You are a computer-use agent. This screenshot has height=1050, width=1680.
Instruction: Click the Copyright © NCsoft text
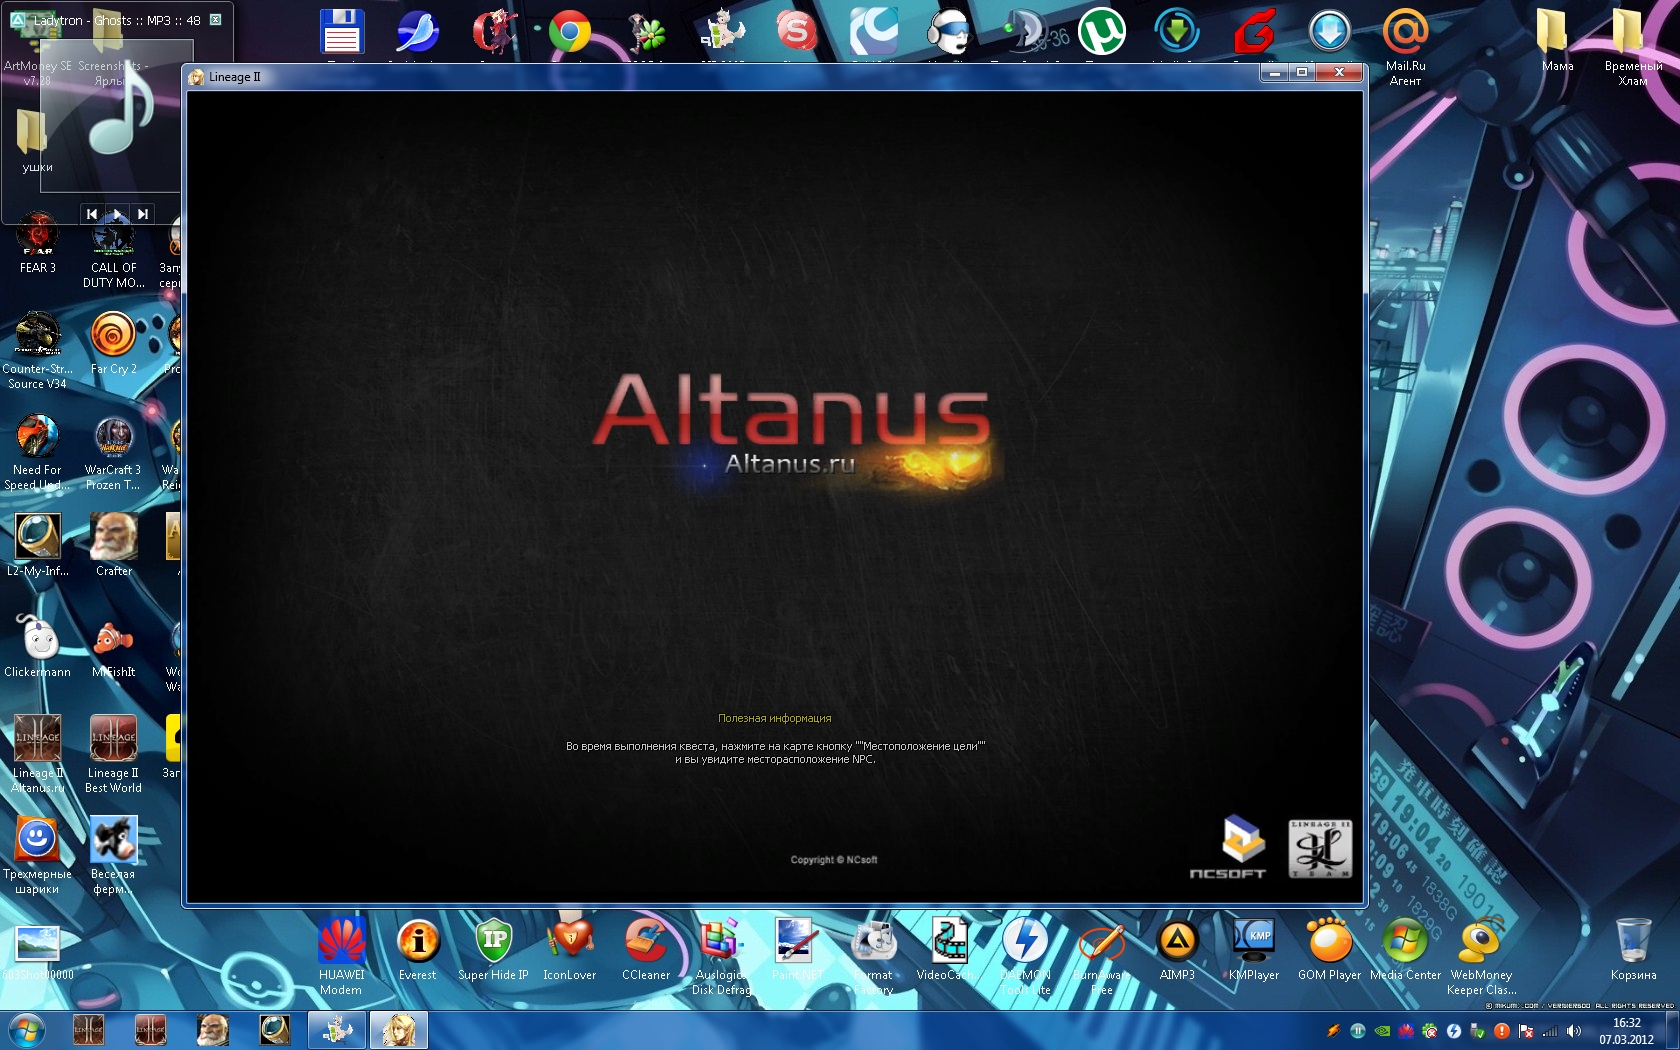[x=834, y=860]
